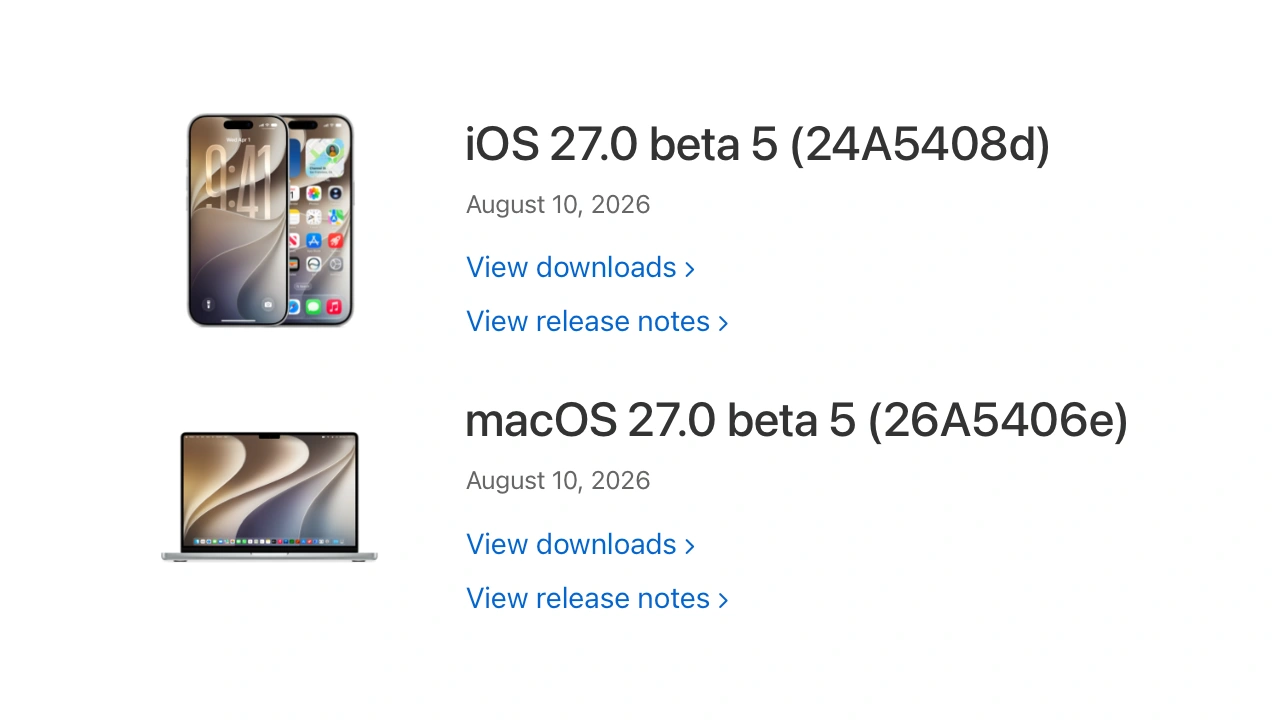This screenshot has width=1280, height=720.
Task: Click the flashlight icon on iPhone lock screen
Action: (208, 304)
